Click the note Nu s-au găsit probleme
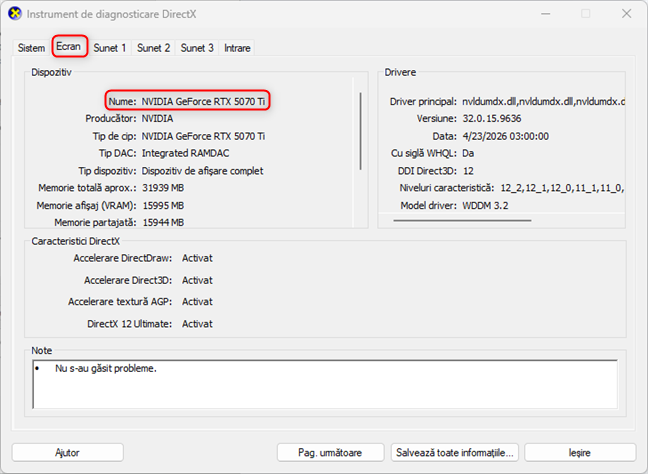648x474 pixels. 106,368
